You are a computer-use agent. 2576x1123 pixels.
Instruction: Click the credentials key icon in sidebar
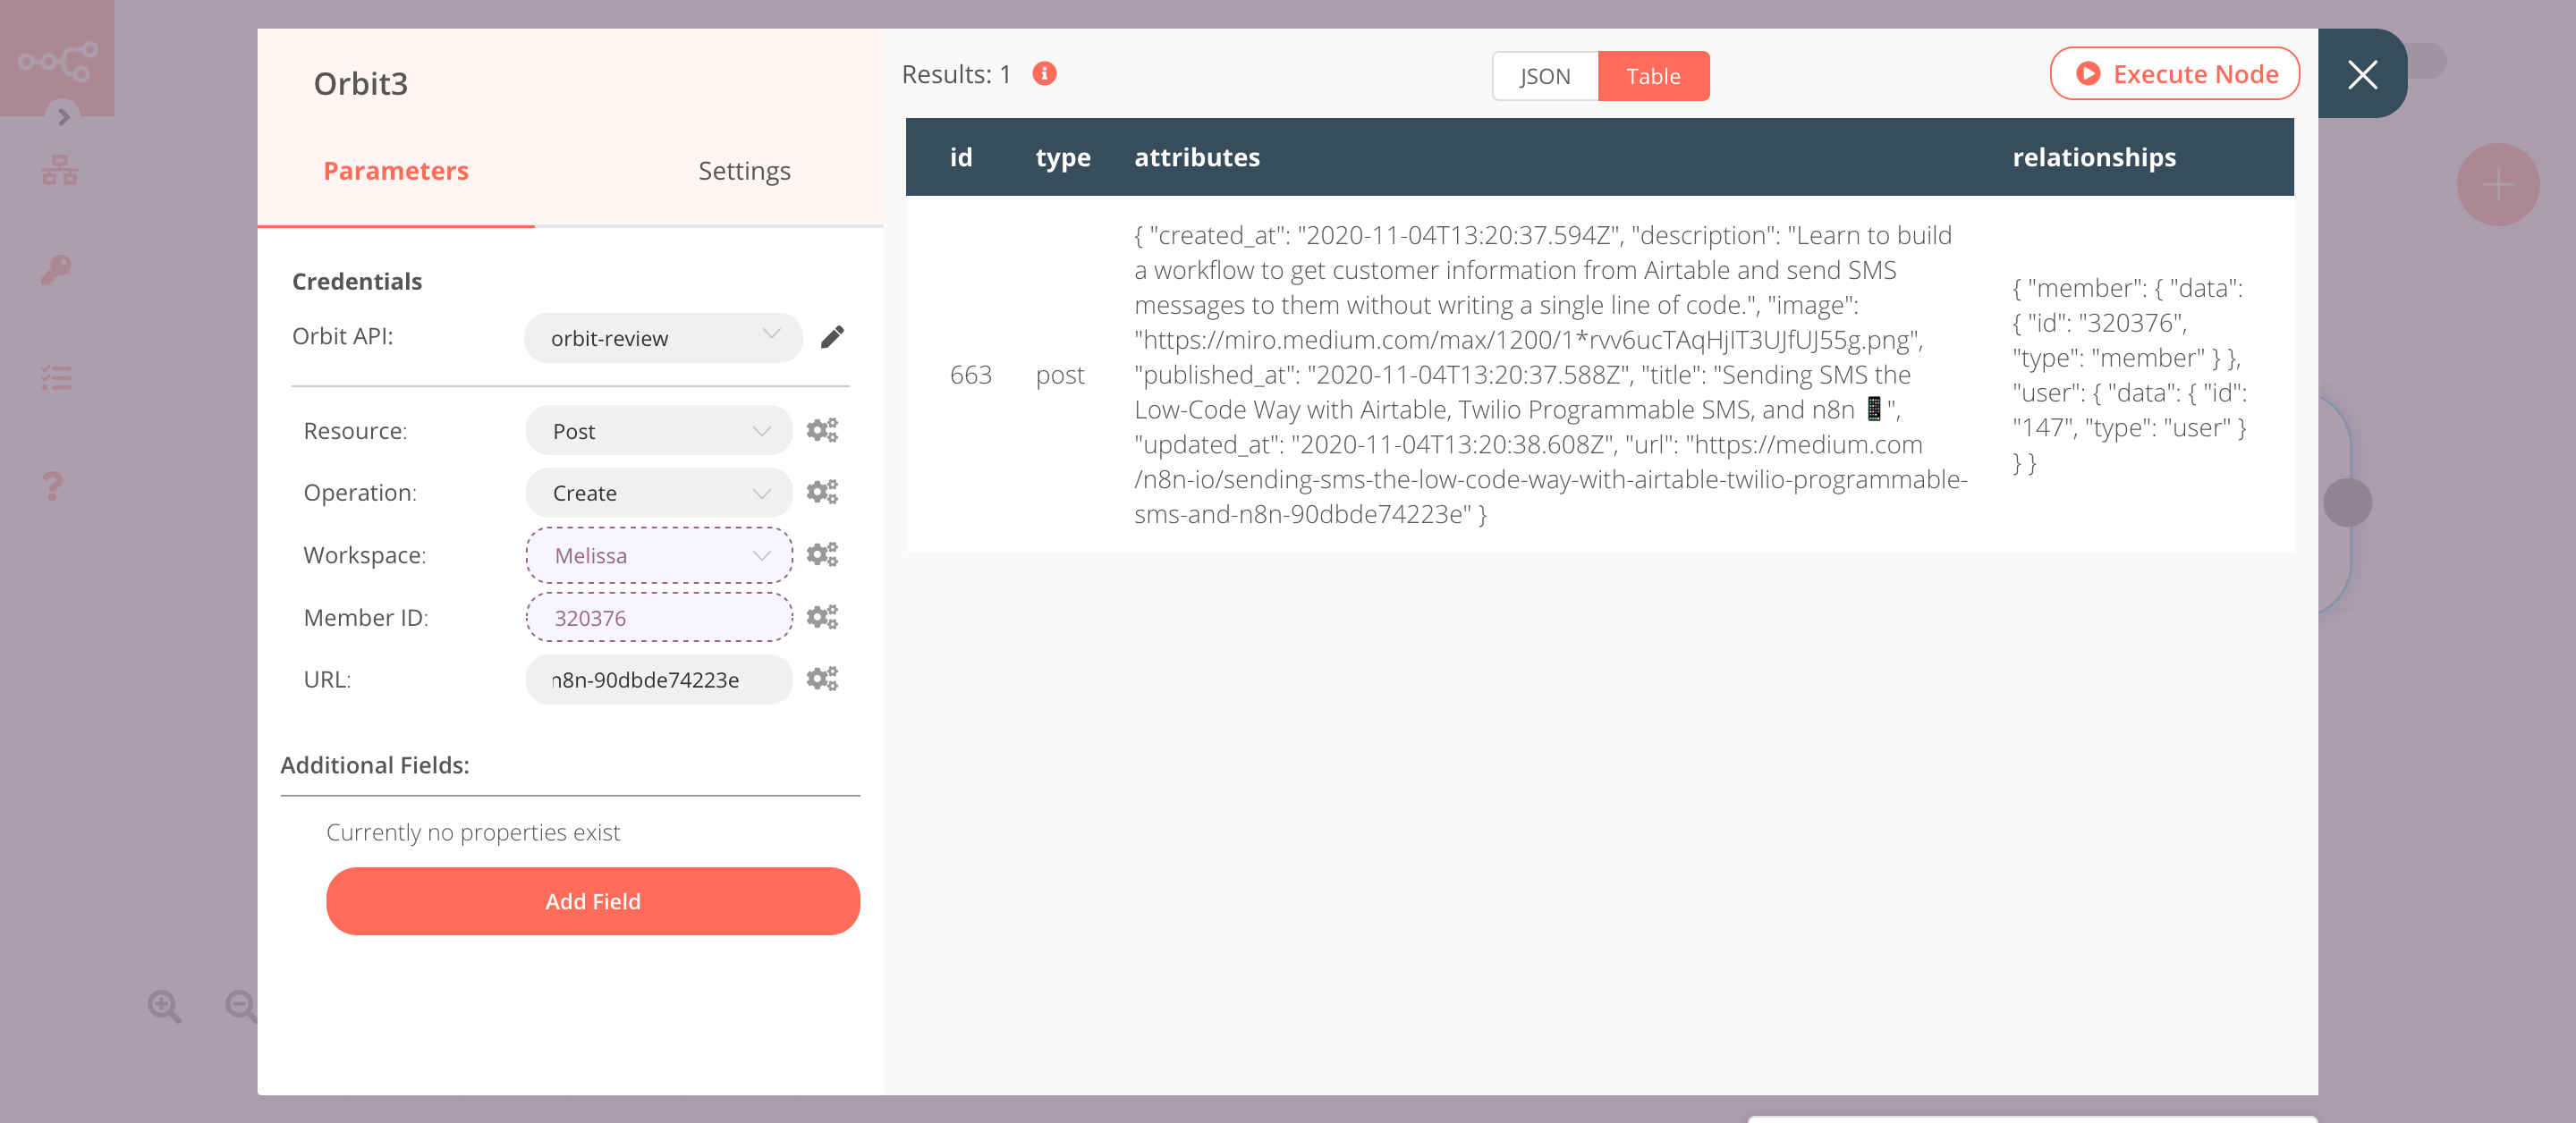tap(55, 269)
